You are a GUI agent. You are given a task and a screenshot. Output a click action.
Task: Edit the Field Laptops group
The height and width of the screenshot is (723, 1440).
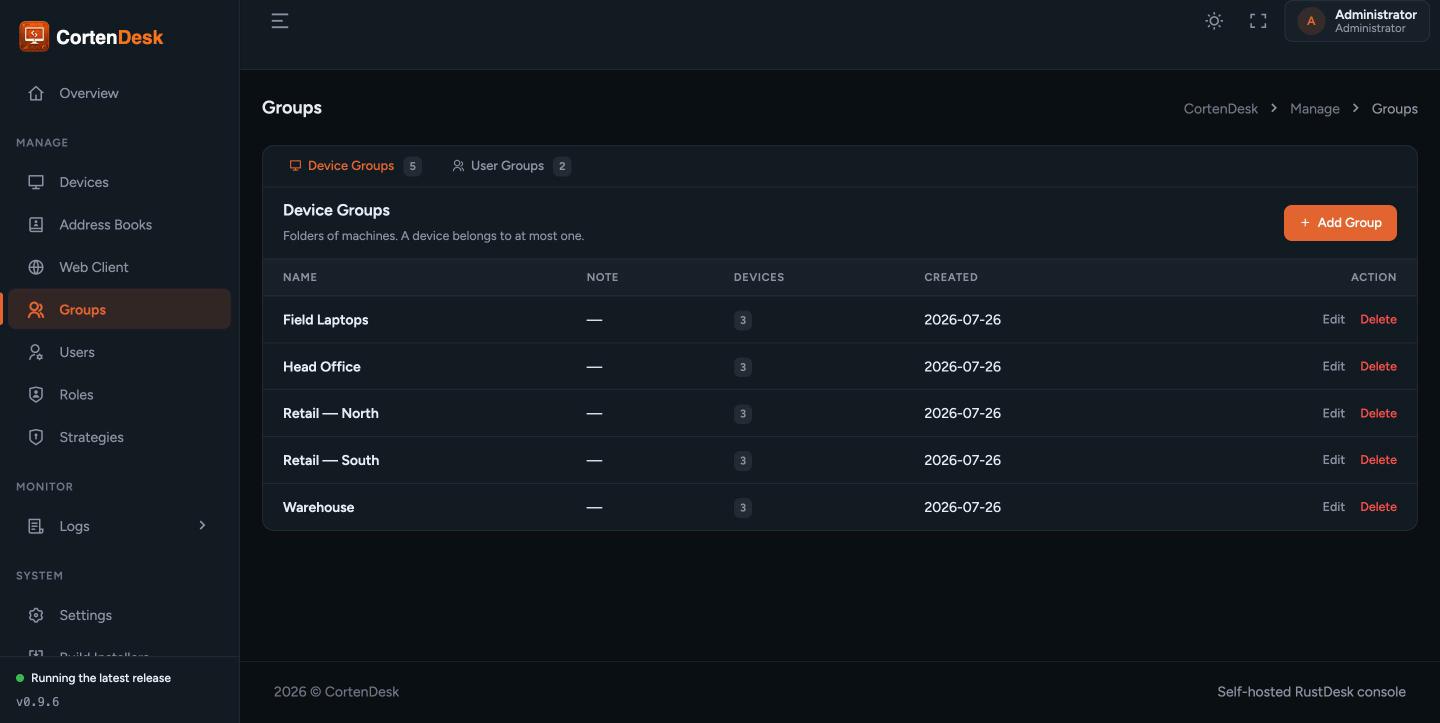pos(1333,319)
